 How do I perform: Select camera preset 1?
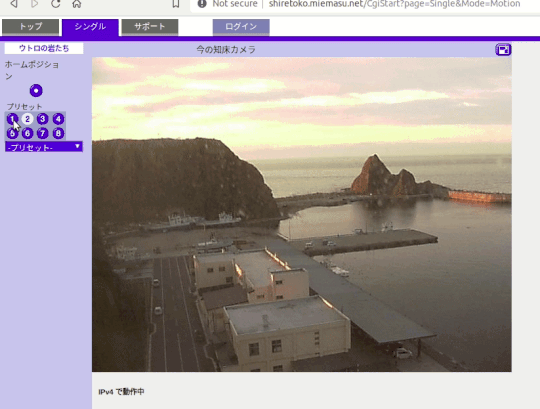click(x=12, y=119)
